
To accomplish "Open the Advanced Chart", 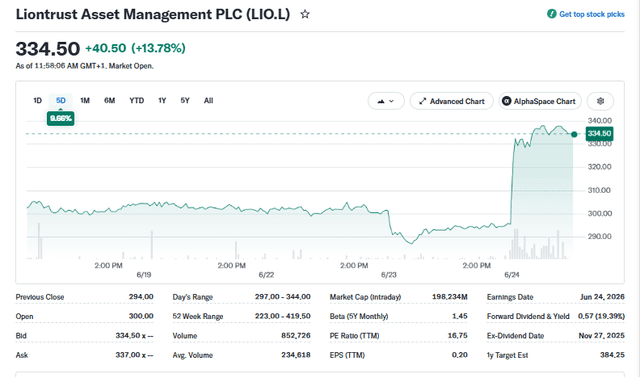I will (451, 101).
